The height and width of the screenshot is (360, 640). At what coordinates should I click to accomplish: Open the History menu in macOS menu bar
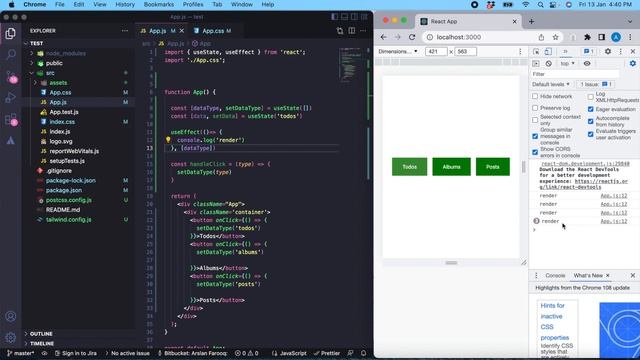(125, 4)
